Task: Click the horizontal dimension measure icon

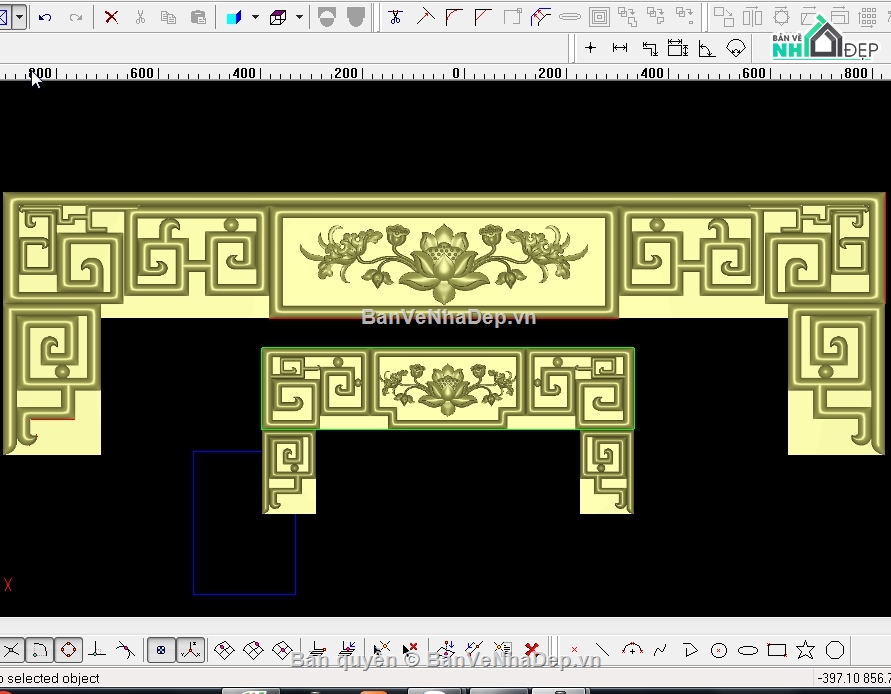Action: (620, 48)
